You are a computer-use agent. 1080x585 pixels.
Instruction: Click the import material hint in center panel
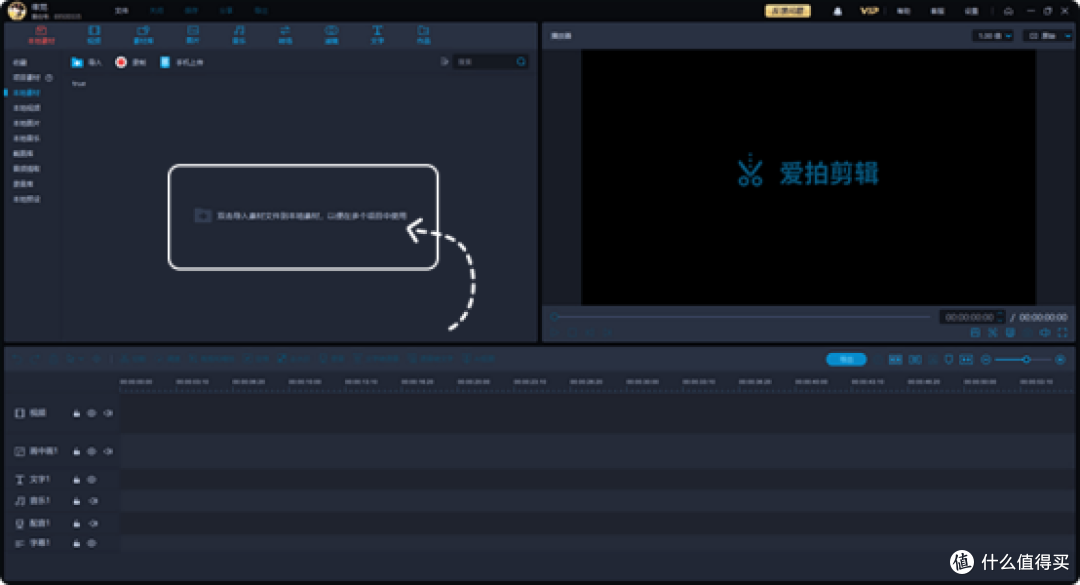pos(303,216)
